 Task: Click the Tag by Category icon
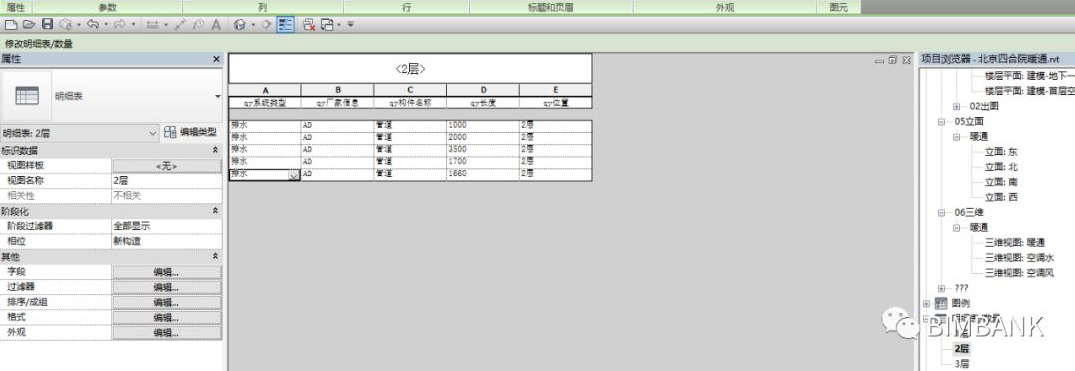198,25
